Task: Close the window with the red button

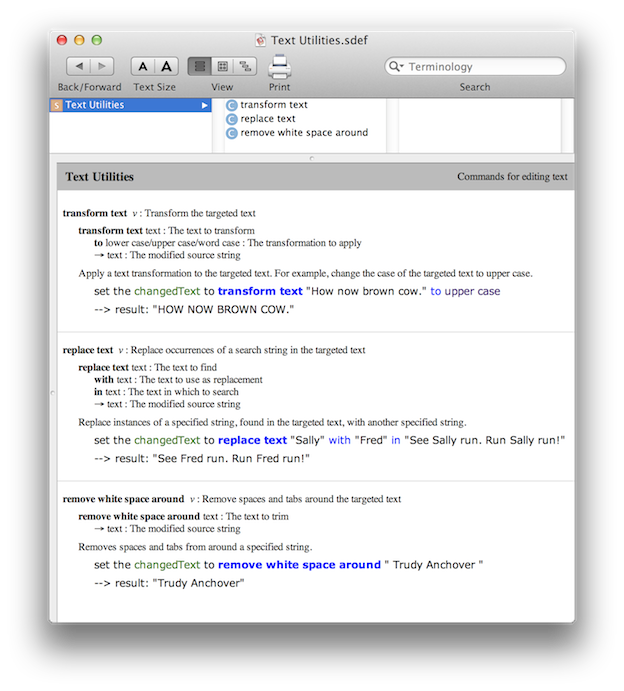Action: coord(62,41)
